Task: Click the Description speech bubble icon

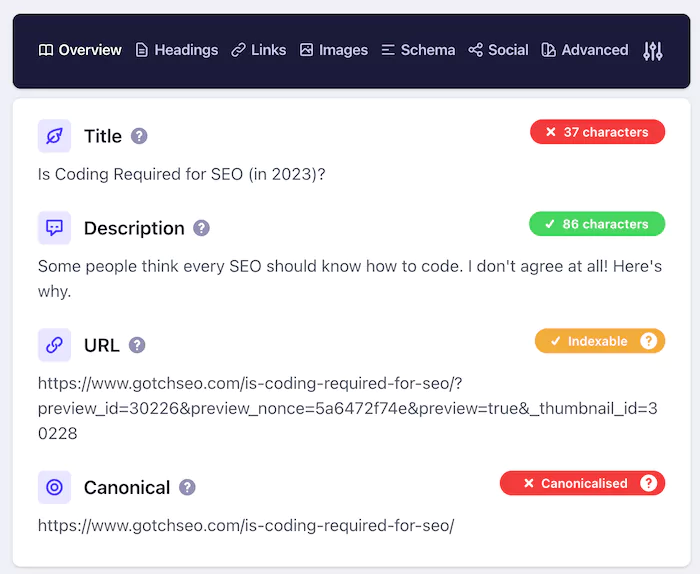Action: tap(54, 228)
